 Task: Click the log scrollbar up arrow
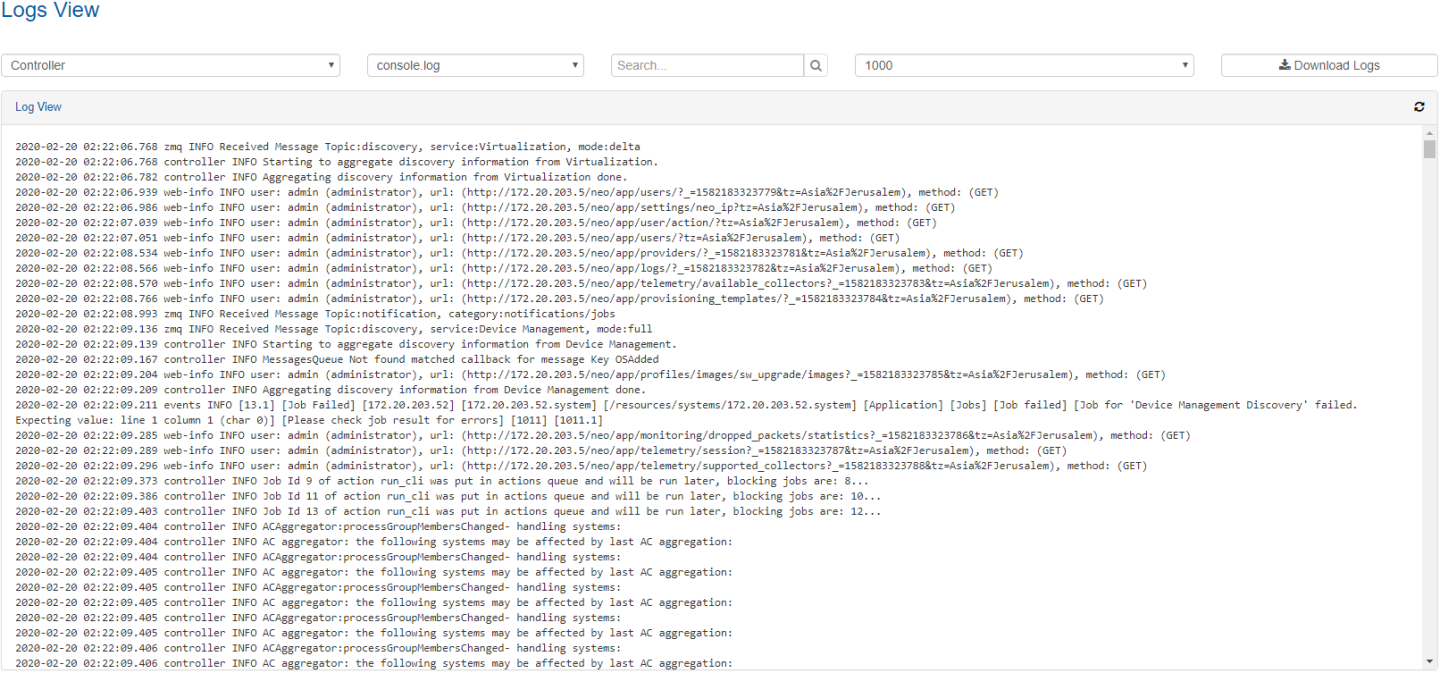point(1429,132)
